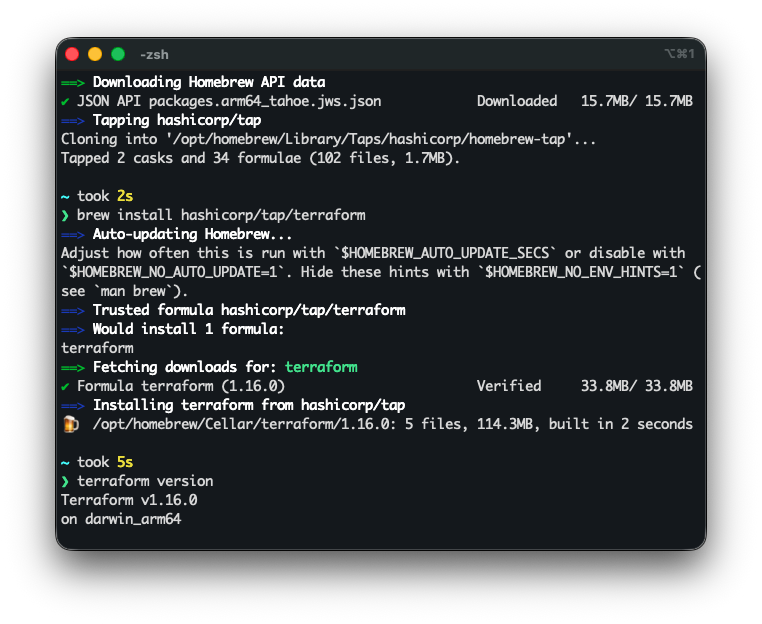
Task: Click the 'Cloning into' homebrew-tap path line
Action: [328, 139]
